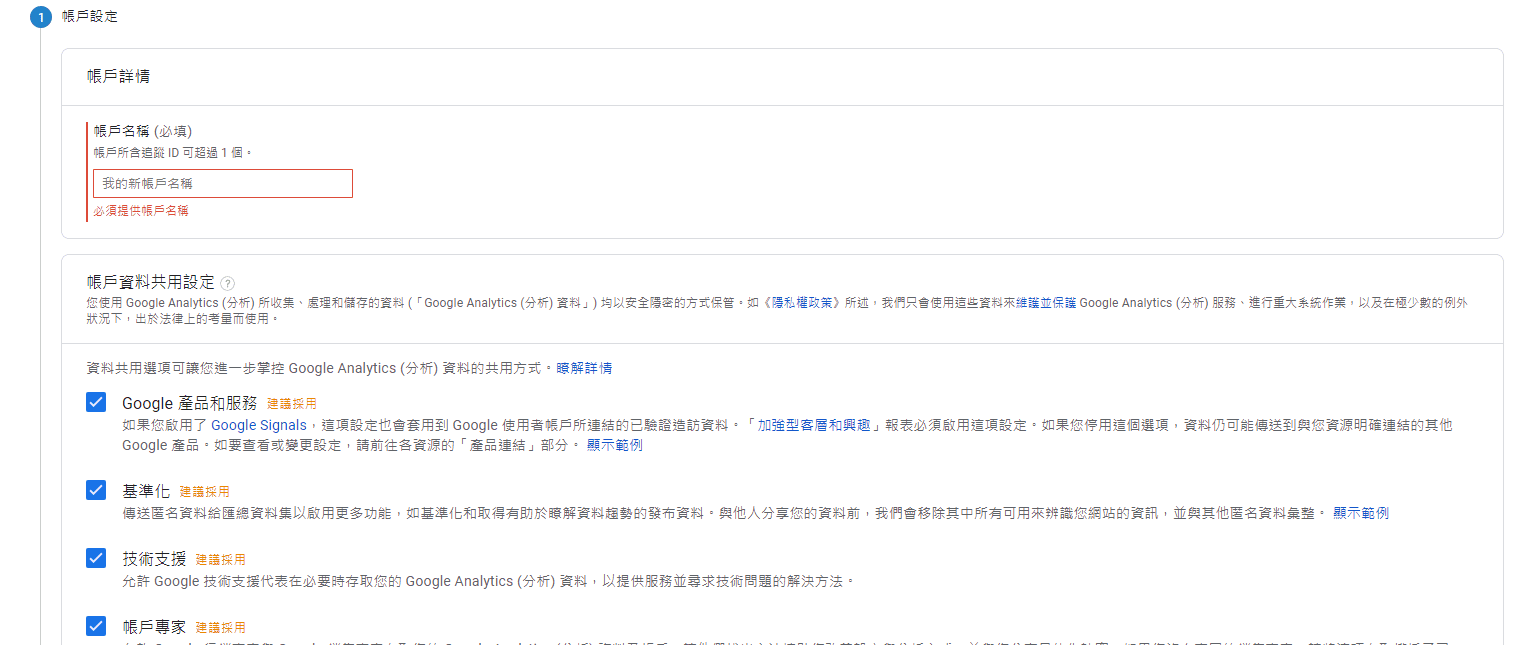Click the 我的新帳戶名稱 input field
Viewport: 1522px width, 645px height.
pos(222,184)
